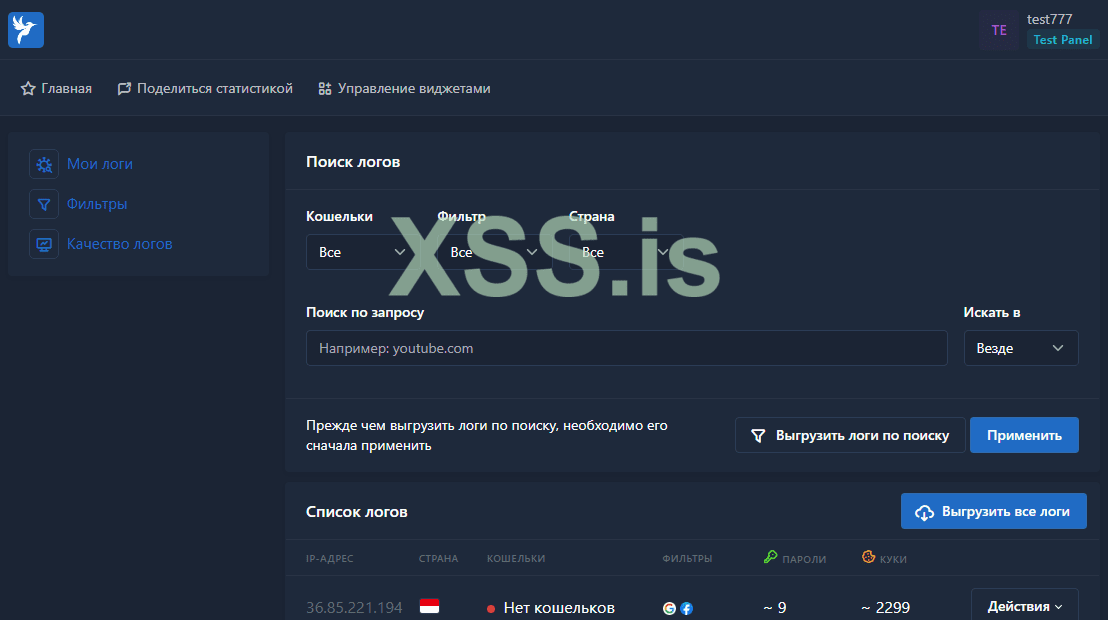Click the passwords count ~ 9
Image resolution: width=1108 pixels, height=620 pixels.
[x=774, y=608]
